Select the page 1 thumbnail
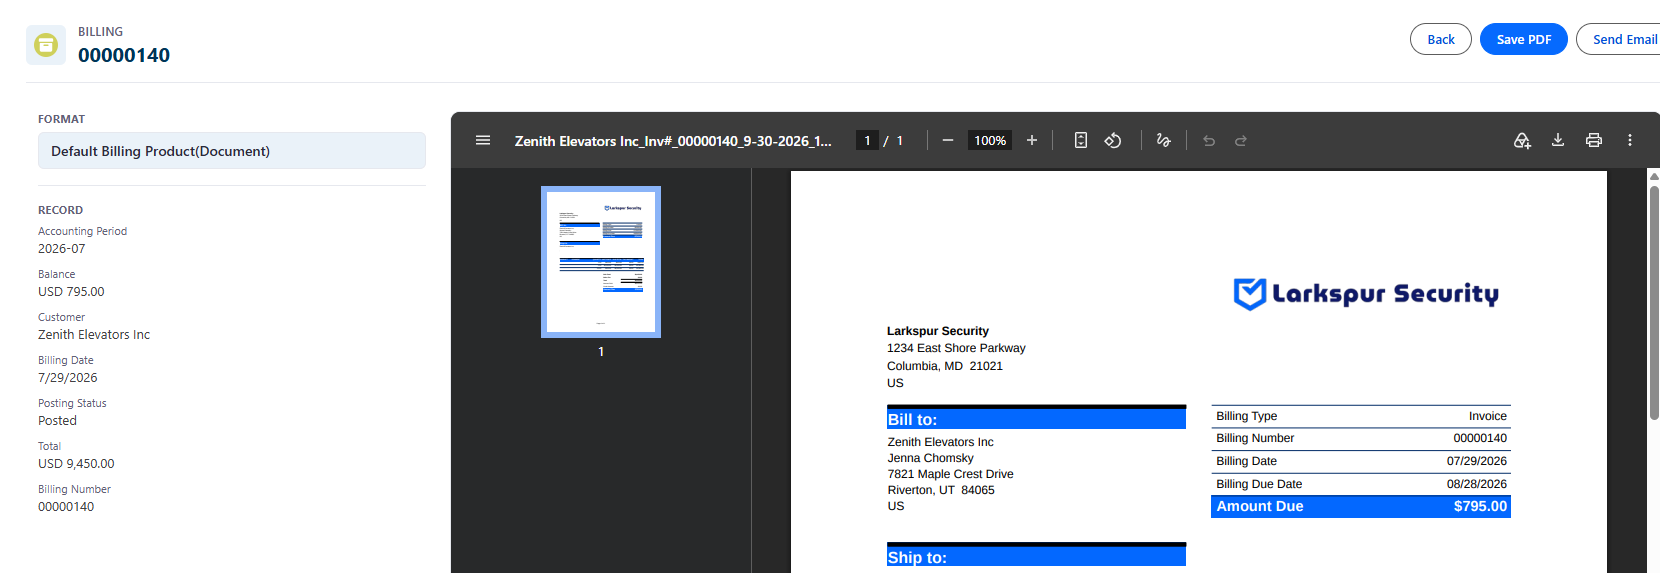This screenshot has height=573, width=1660. tap(601, 262)
